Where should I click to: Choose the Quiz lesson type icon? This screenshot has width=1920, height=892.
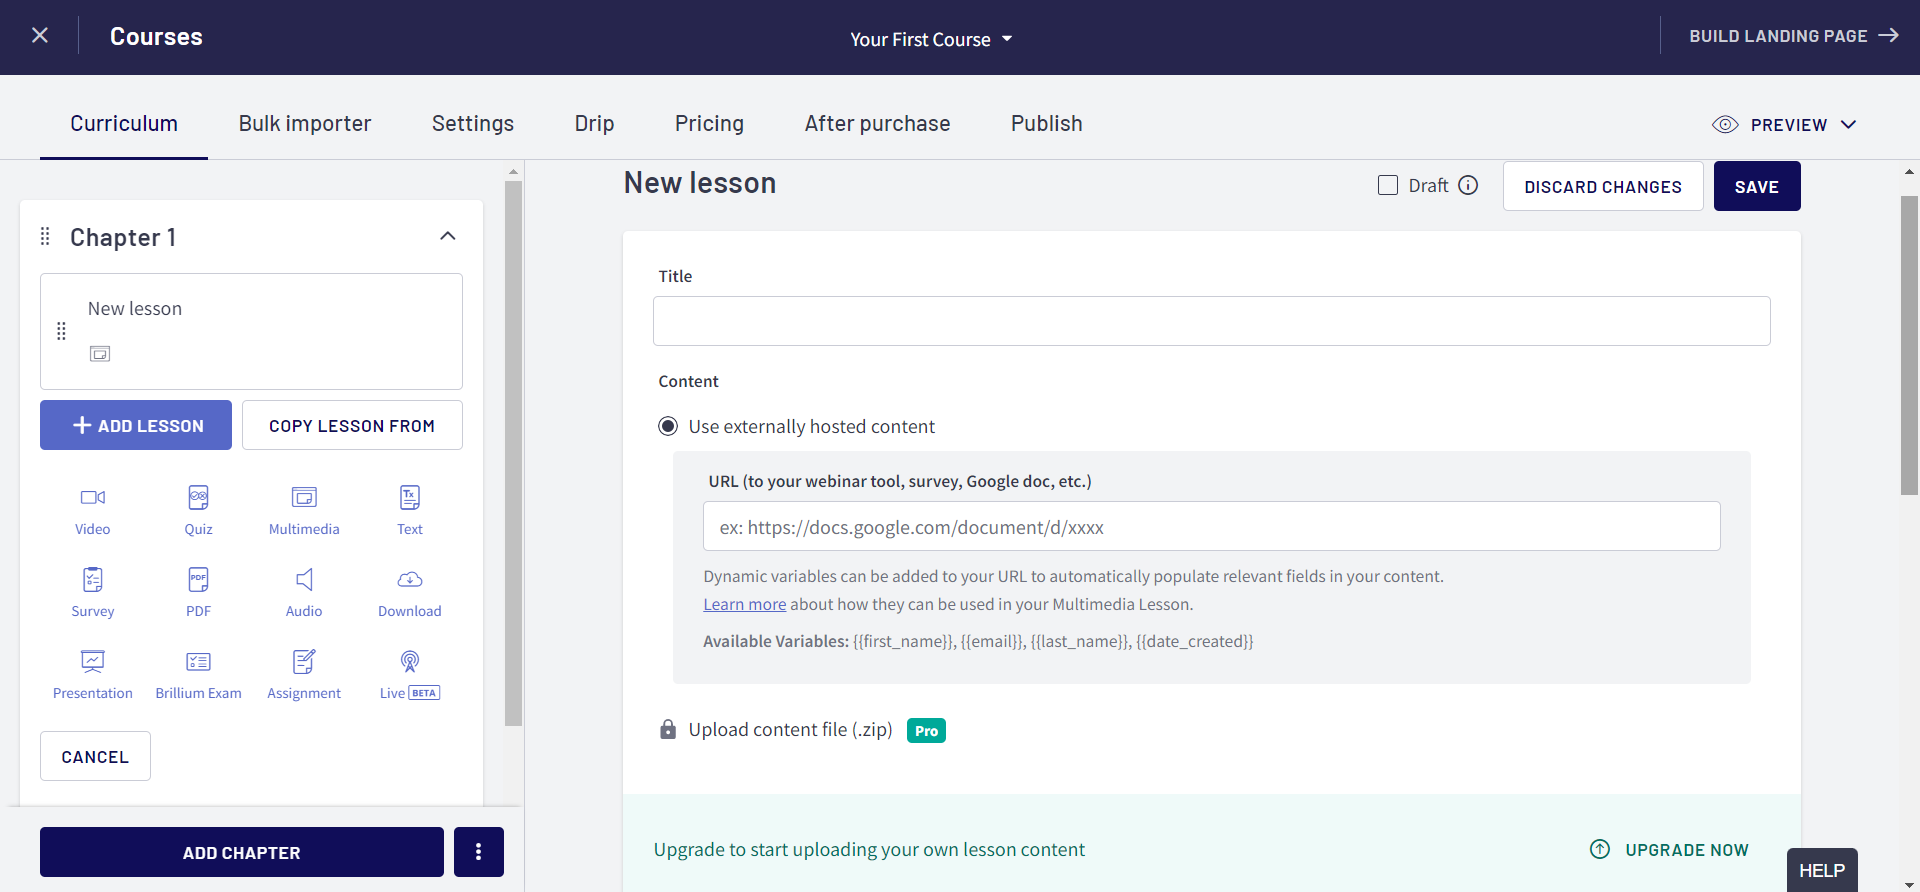(x=198, y=498)
